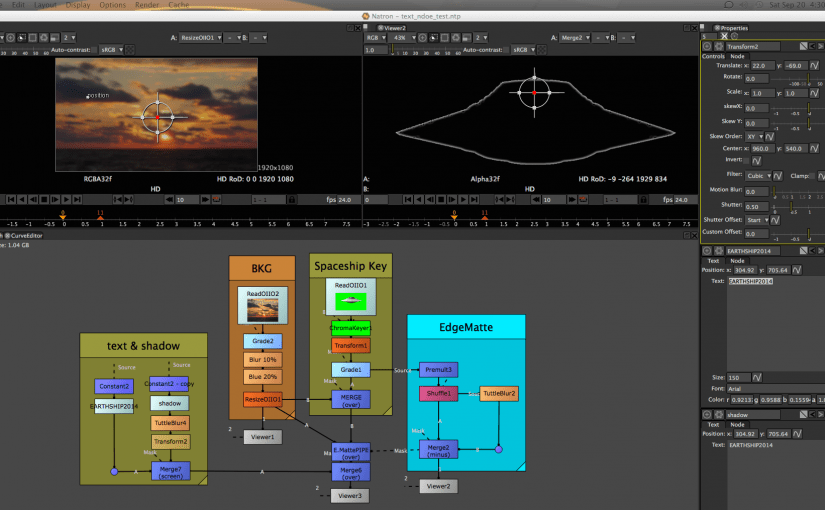Stop playback in Viewer2 player bar
This screenshot has height=510, width=825.
click(441, 199)
